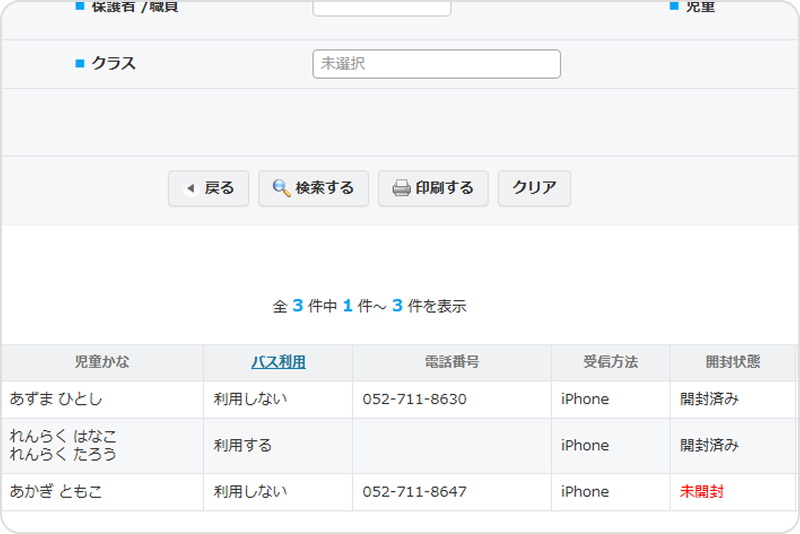This screenshot has height=534, width=800.
Task: Click the 児童かな column header
Action: pos(102,362)
